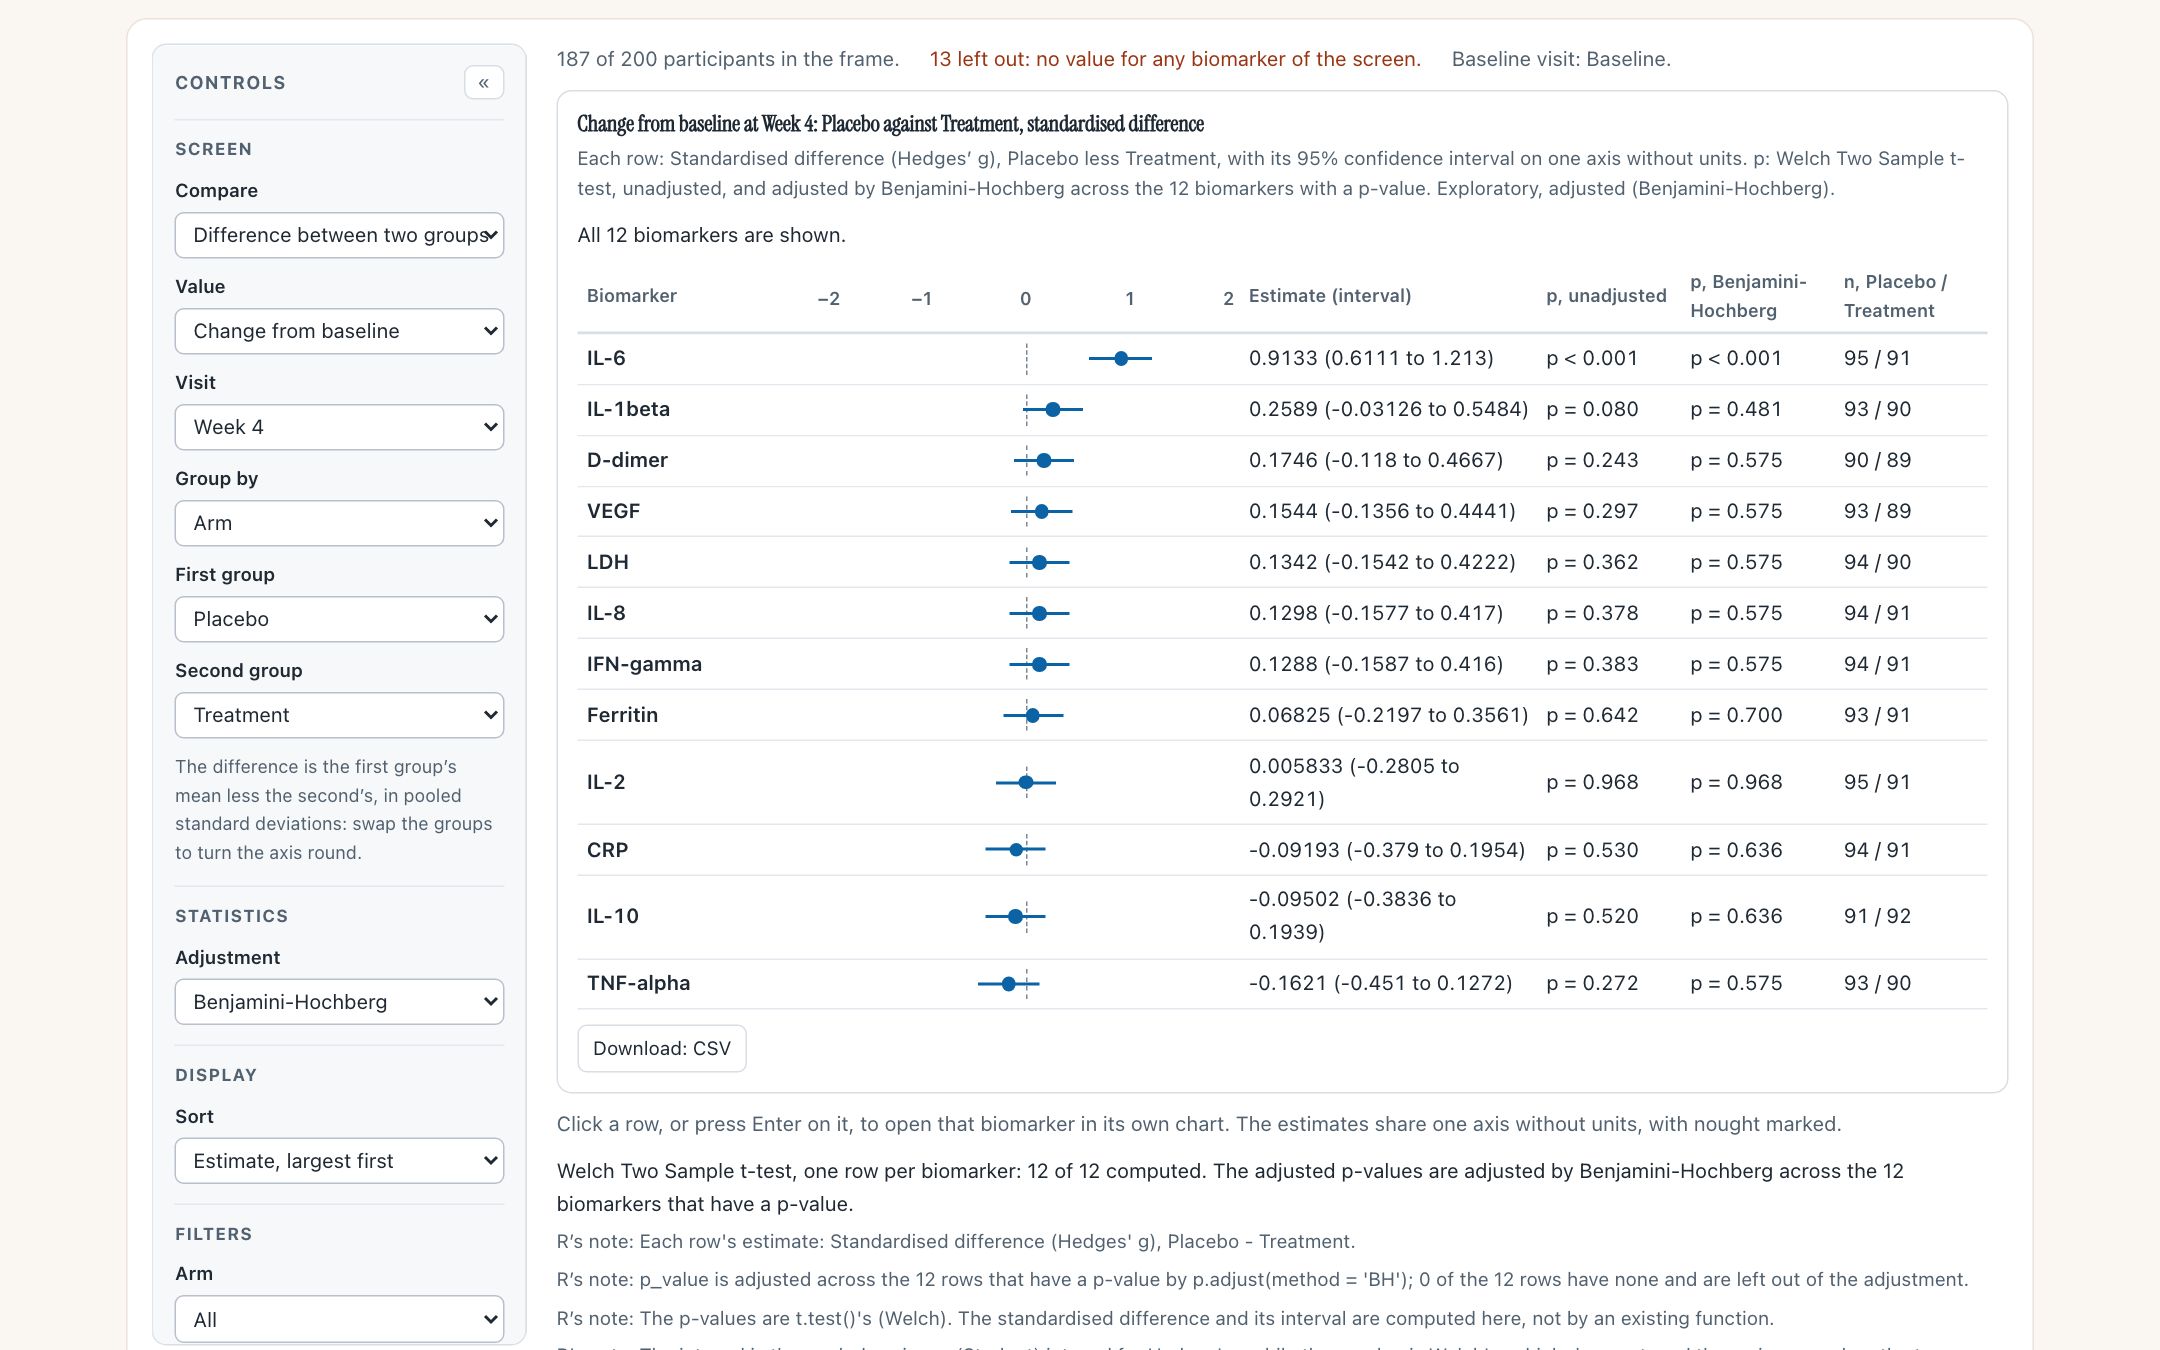Image resolution: width=2160 pixels, height=1350 pixels.
Task: Open the D-dimer biomarker row
Action: [1282, 460]
